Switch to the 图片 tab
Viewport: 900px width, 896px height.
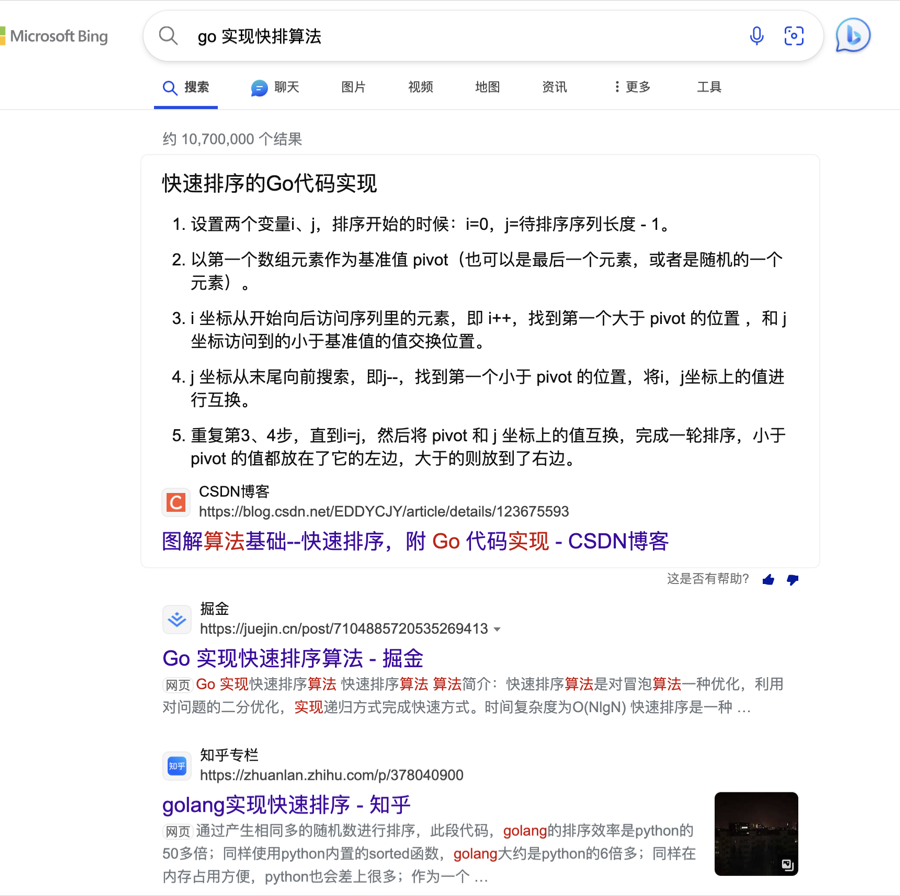tap(353, 87)
